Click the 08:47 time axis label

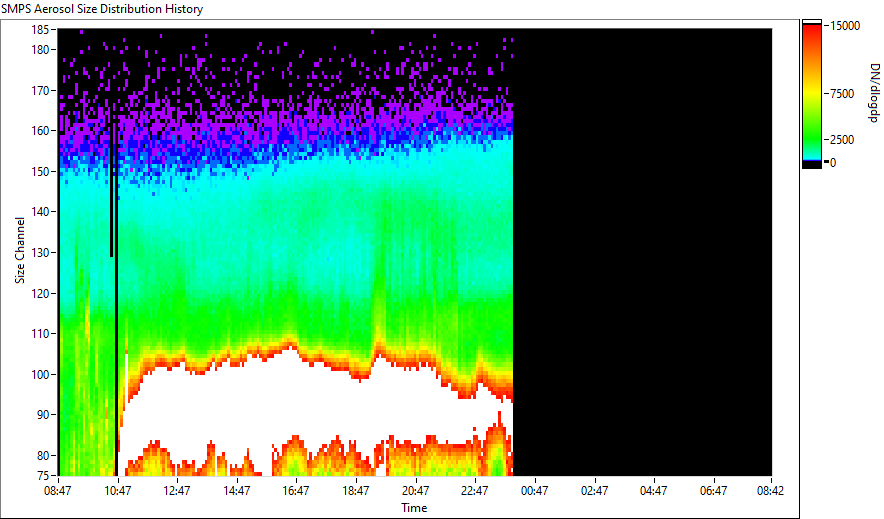tap(58, 491)
